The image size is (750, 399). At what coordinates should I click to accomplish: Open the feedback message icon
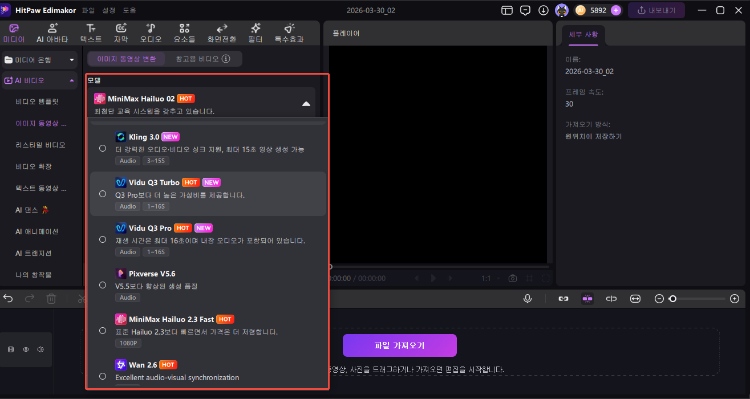click(525, 10)
